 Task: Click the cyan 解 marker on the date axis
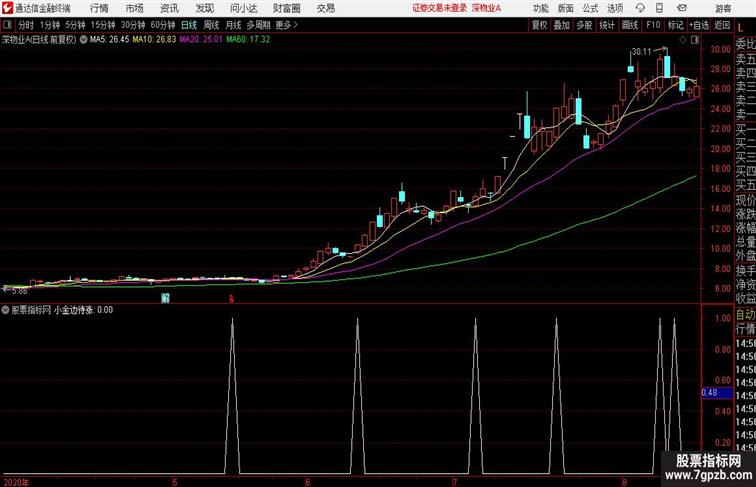(165, 298)
